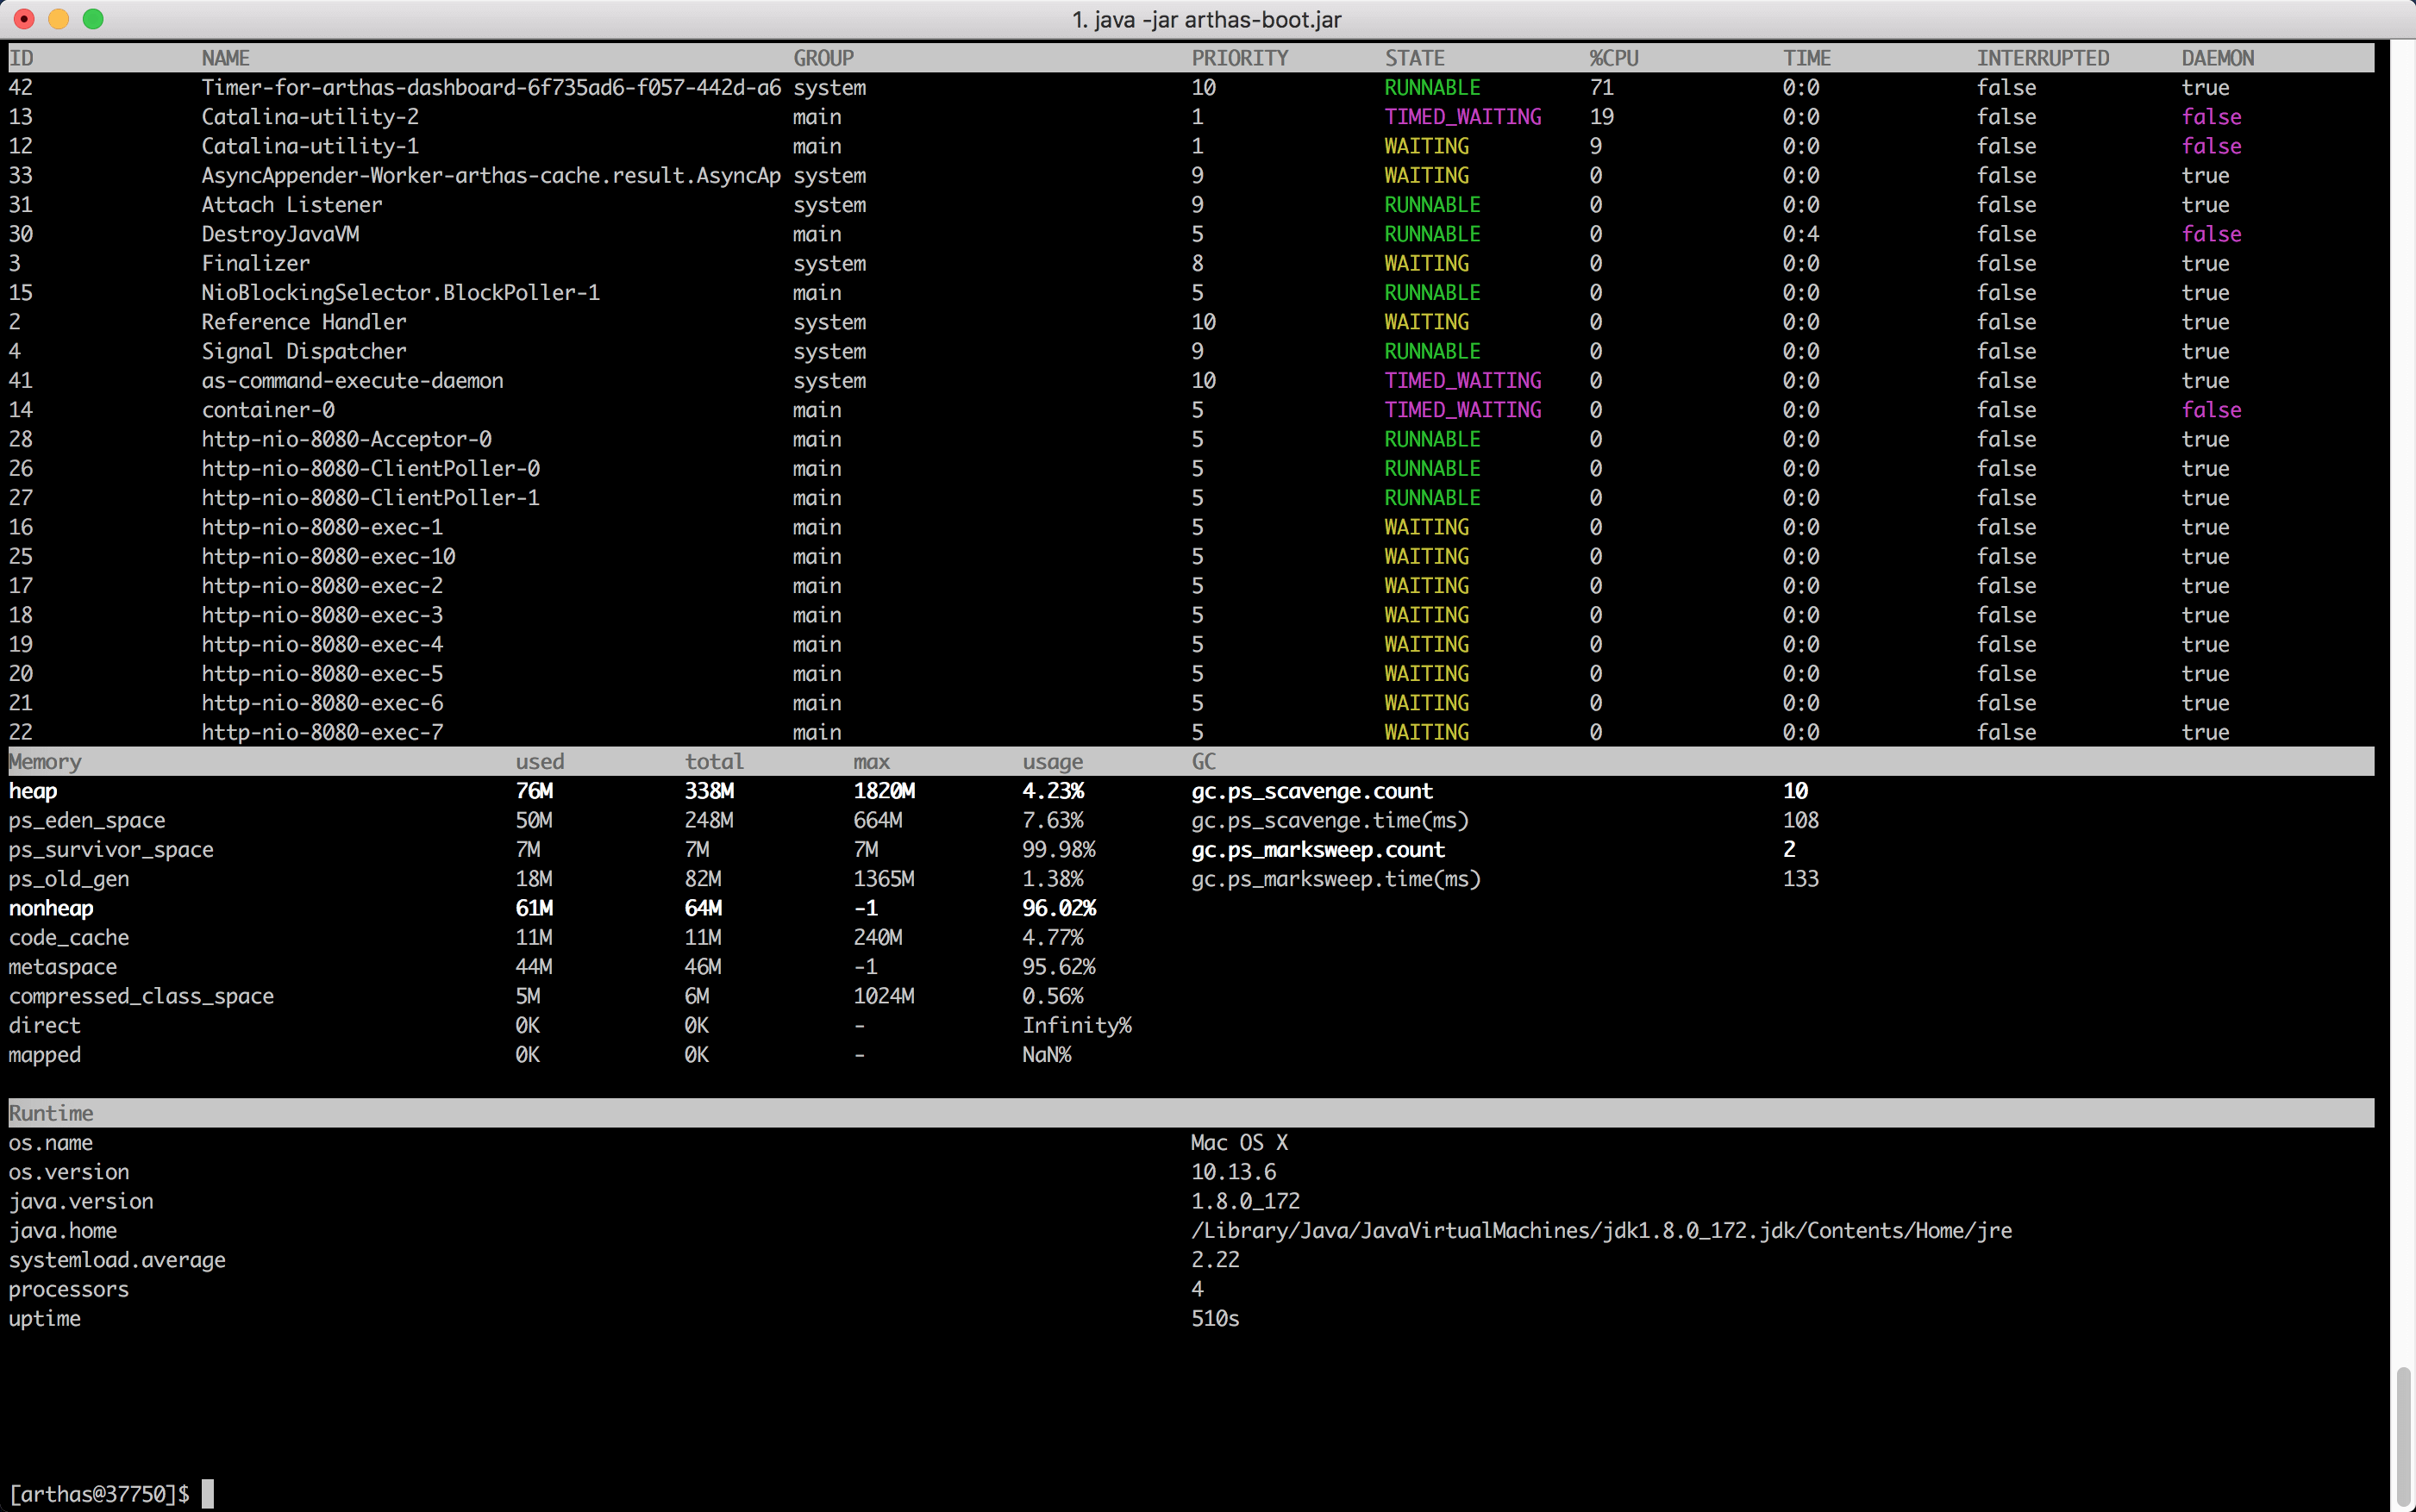This screenshot has width=2416, height=1512.
Task: Click the systemload.average value '2.22'
Action: [x=1215, y=1260]
